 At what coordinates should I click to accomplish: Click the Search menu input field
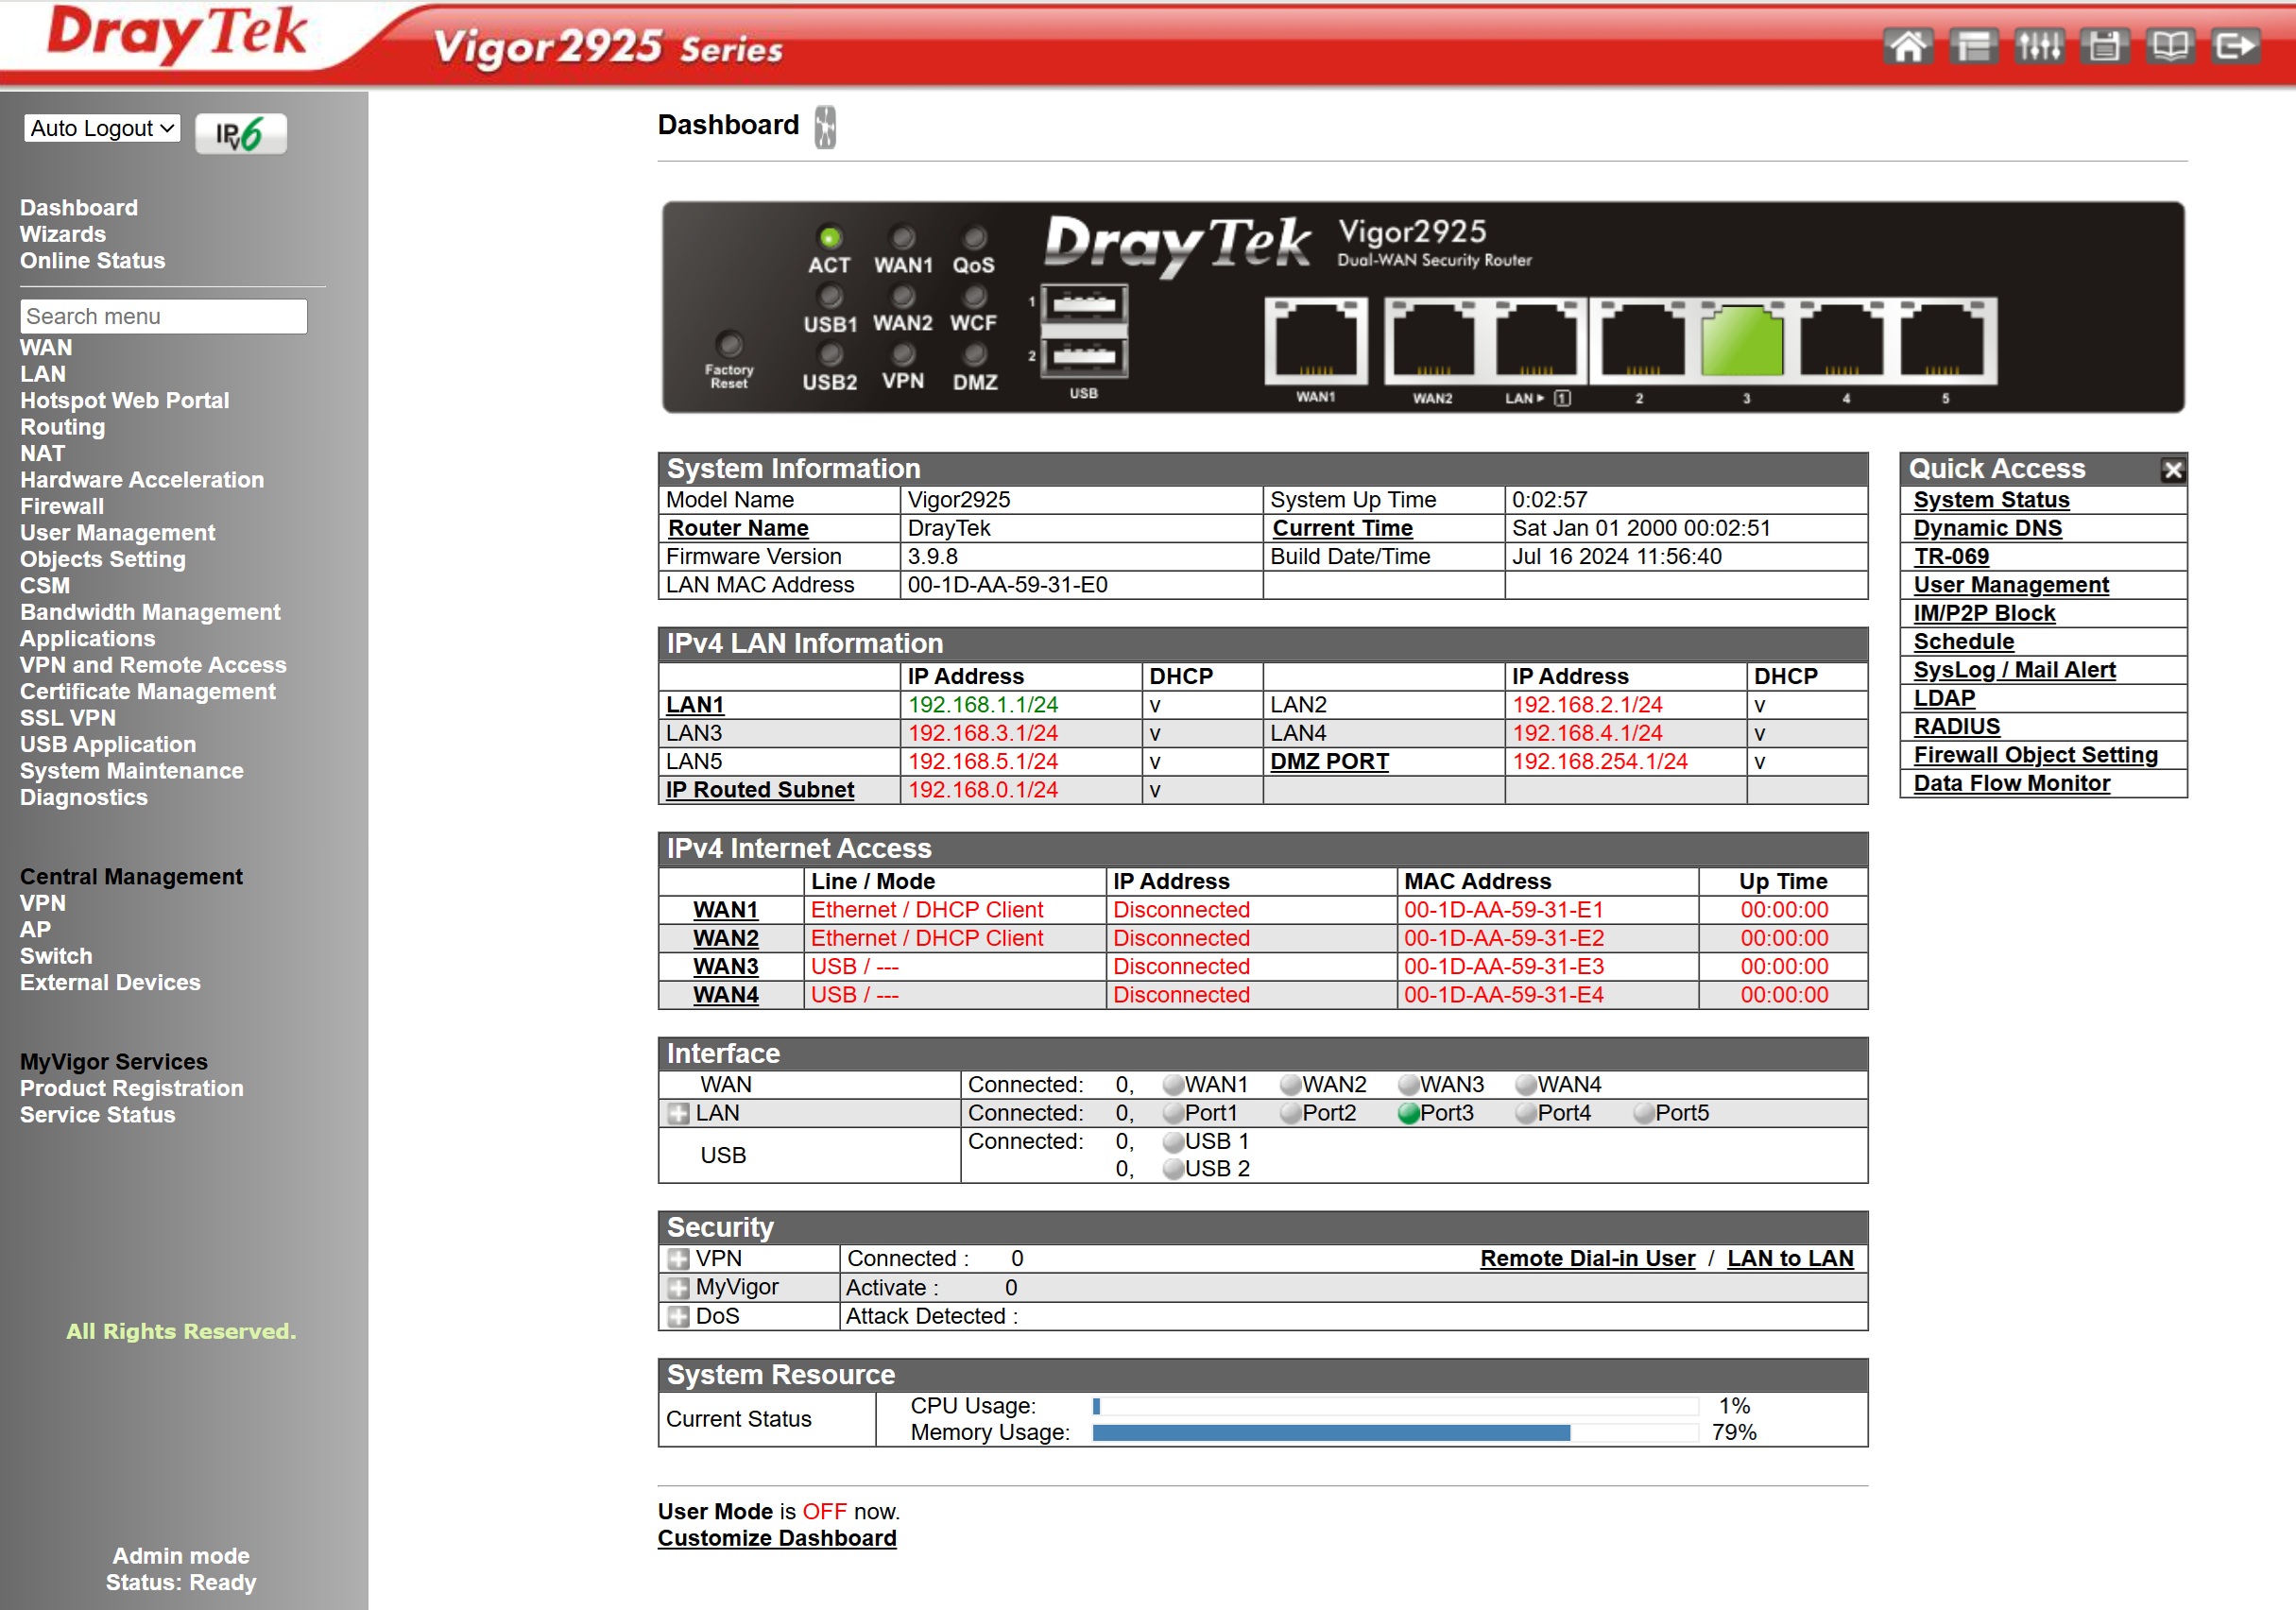pos(164,316)
